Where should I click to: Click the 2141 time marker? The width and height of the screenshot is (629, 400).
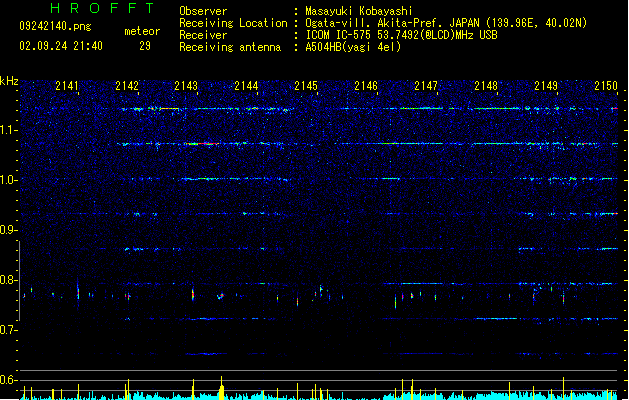click(x=67, y=86)
